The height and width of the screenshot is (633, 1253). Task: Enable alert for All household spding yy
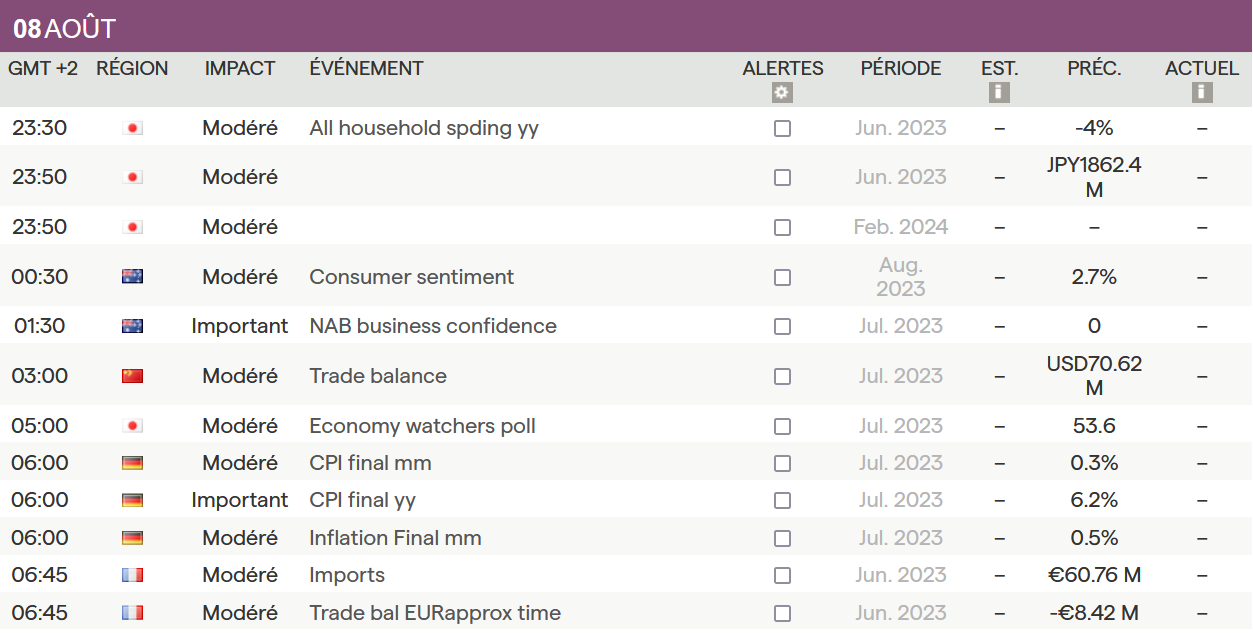pyautogui.click(x=782, y=129)
